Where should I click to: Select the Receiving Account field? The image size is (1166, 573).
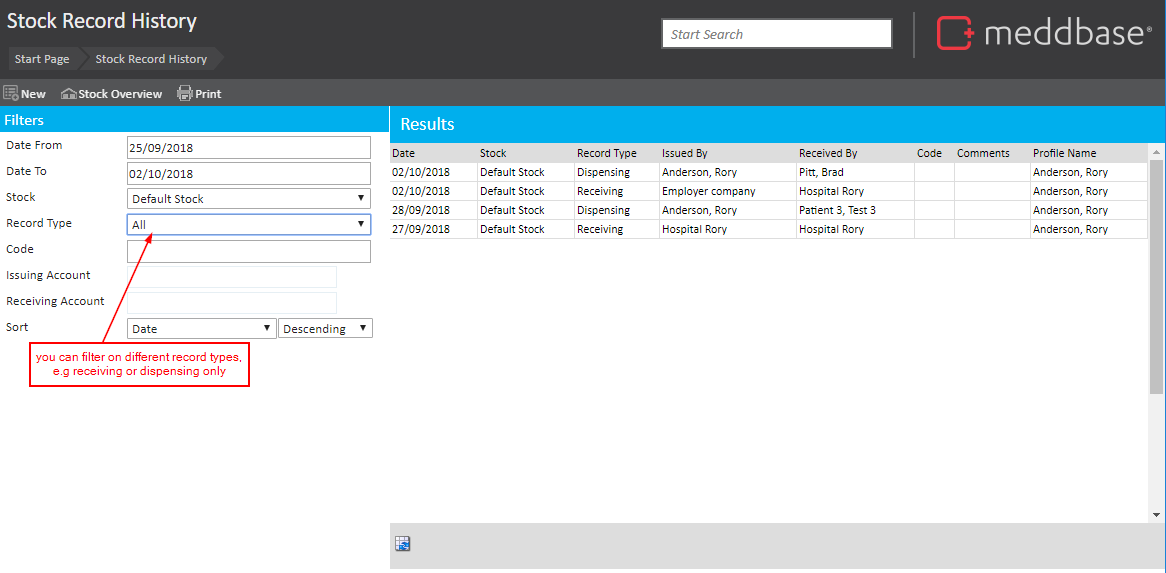tap(232, 303)
